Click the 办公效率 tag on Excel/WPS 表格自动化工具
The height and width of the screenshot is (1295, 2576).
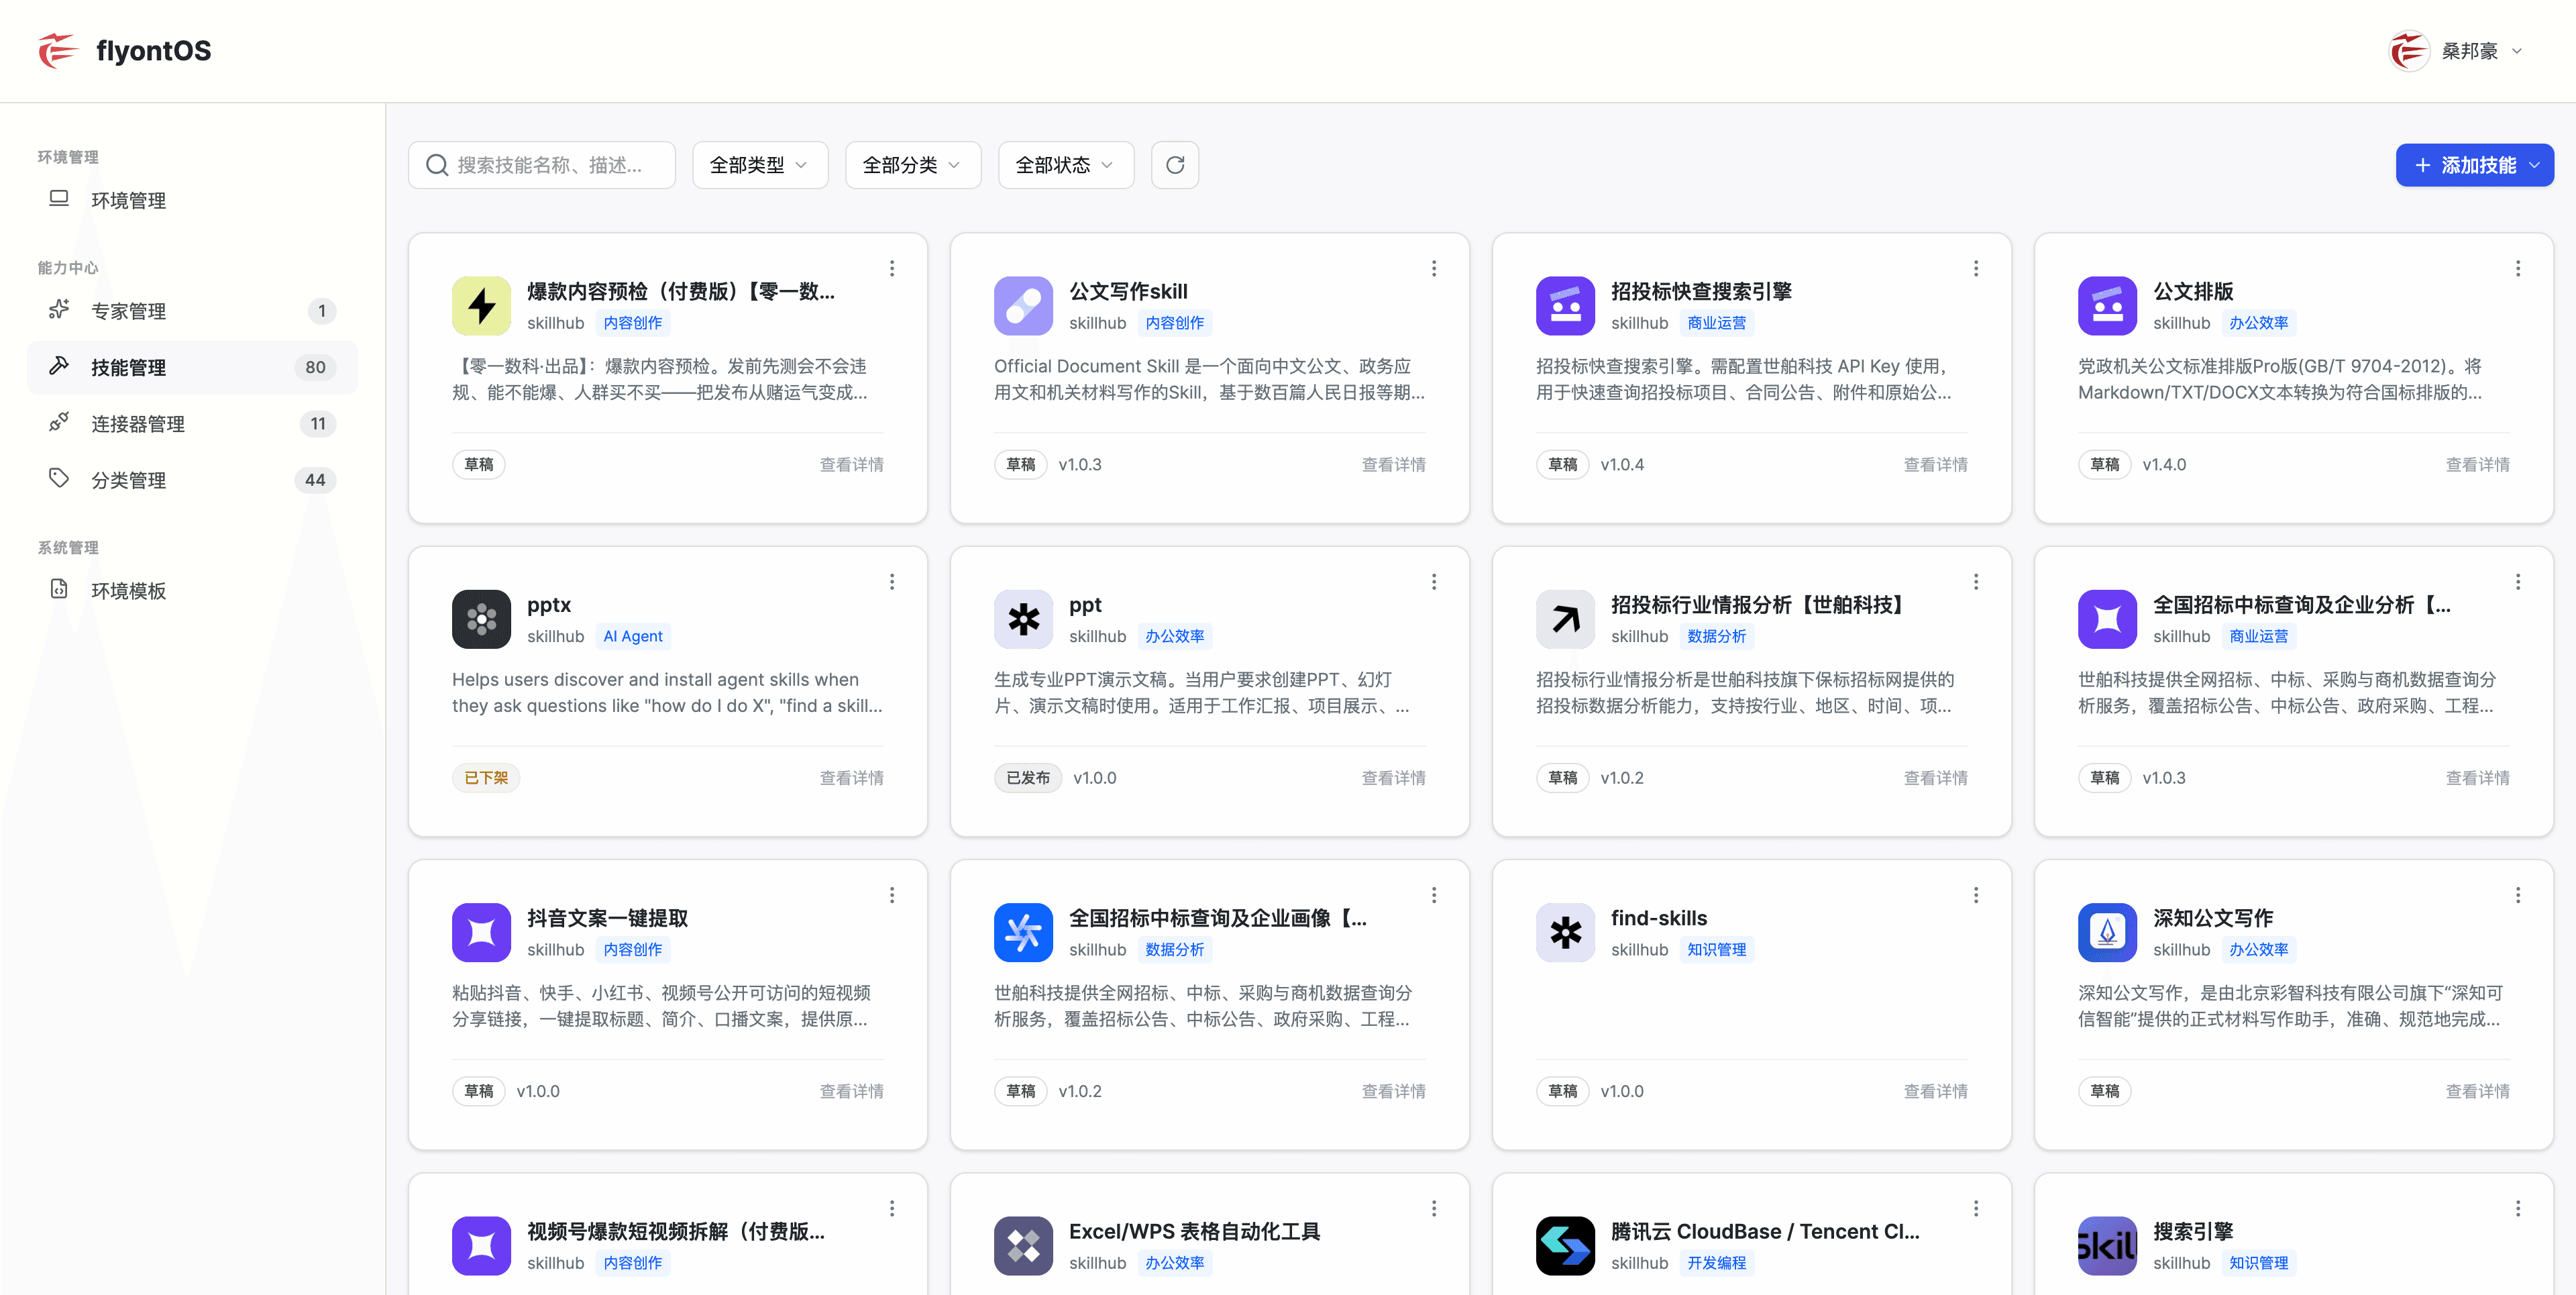click(x=1174, y=1263)
